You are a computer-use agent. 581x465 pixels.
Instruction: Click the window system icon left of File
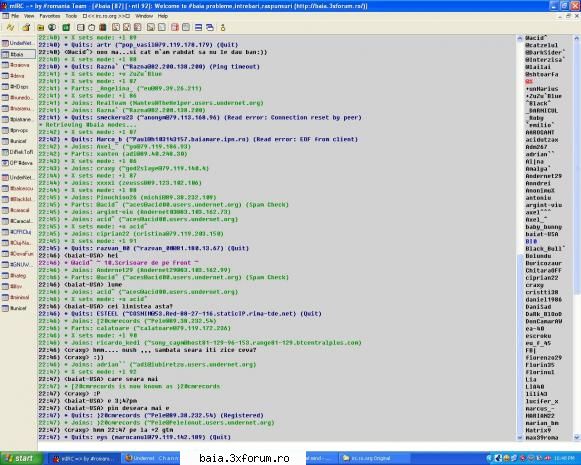pos(5,16)
